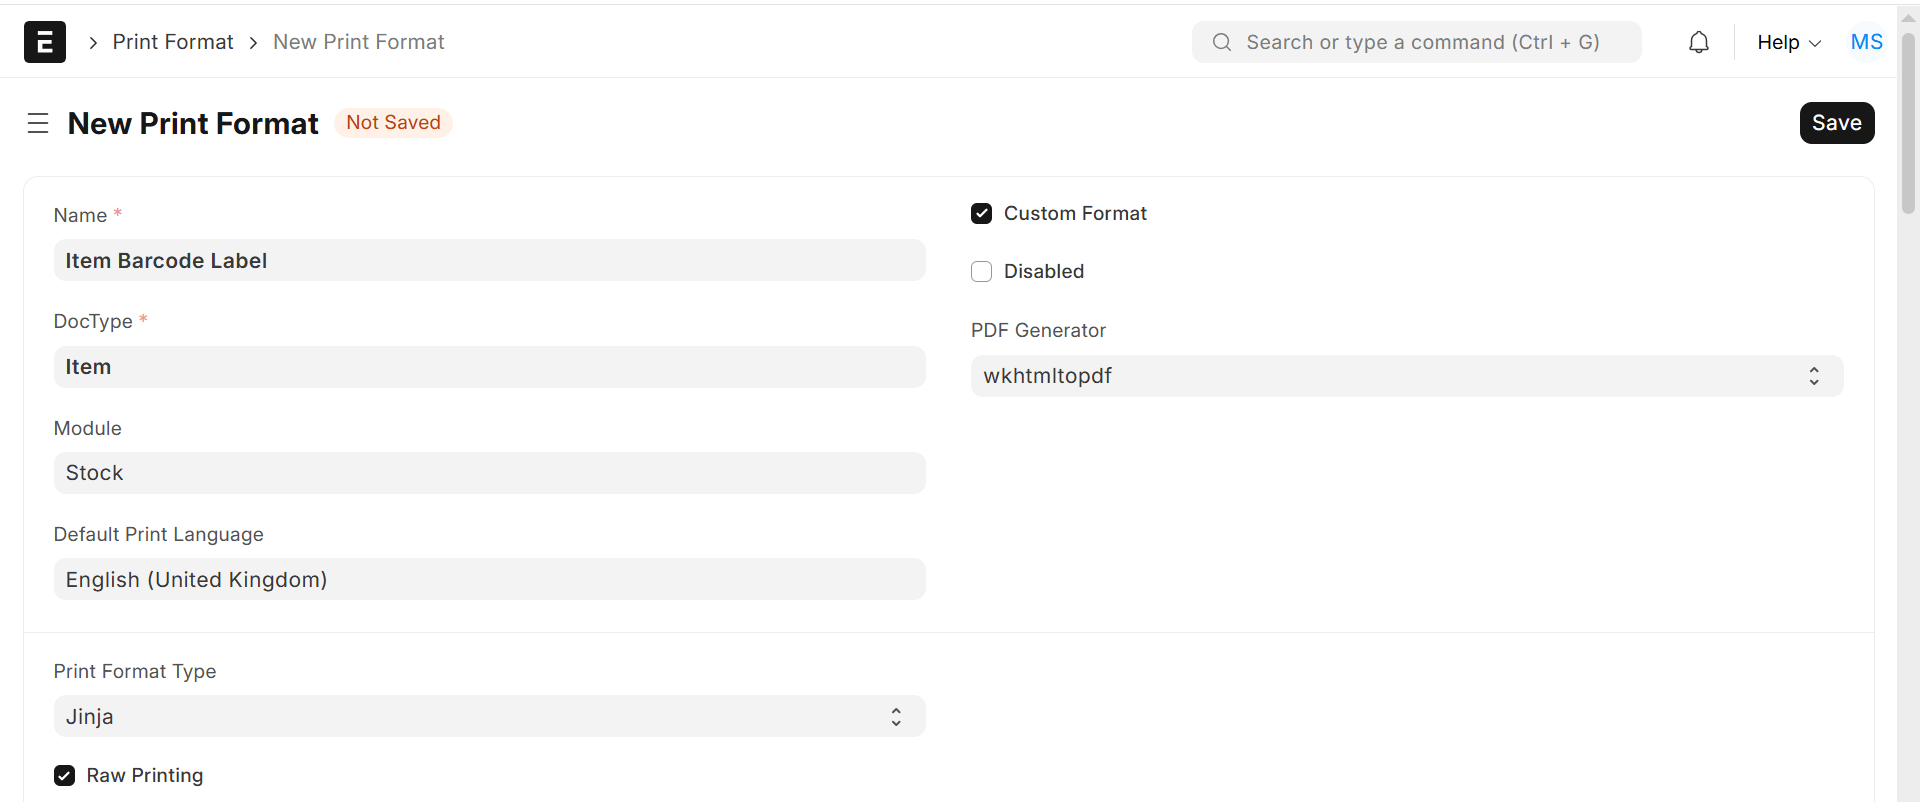Toggle the sidebar hamburger menu

click(x=38, y=123)
